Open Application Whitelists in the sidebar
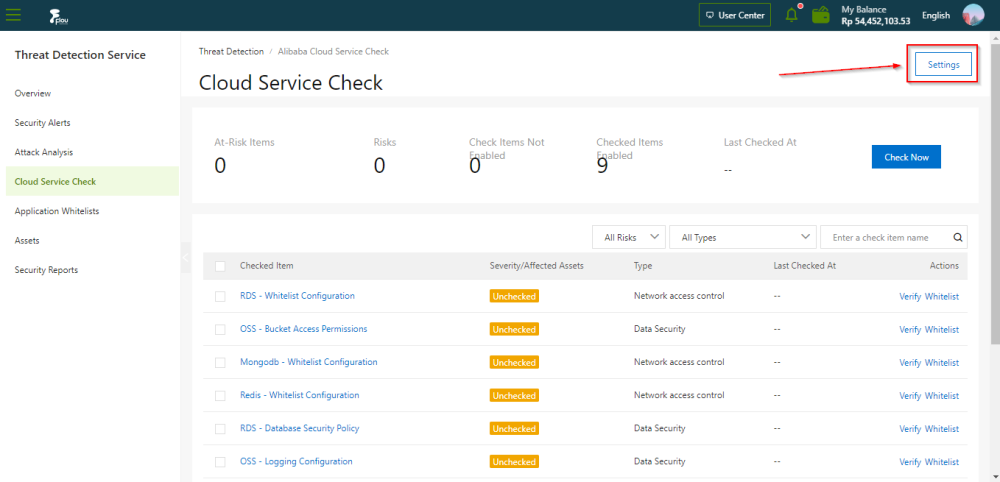Viewport: 1000px width, 482px height. (x=92, y=211)
